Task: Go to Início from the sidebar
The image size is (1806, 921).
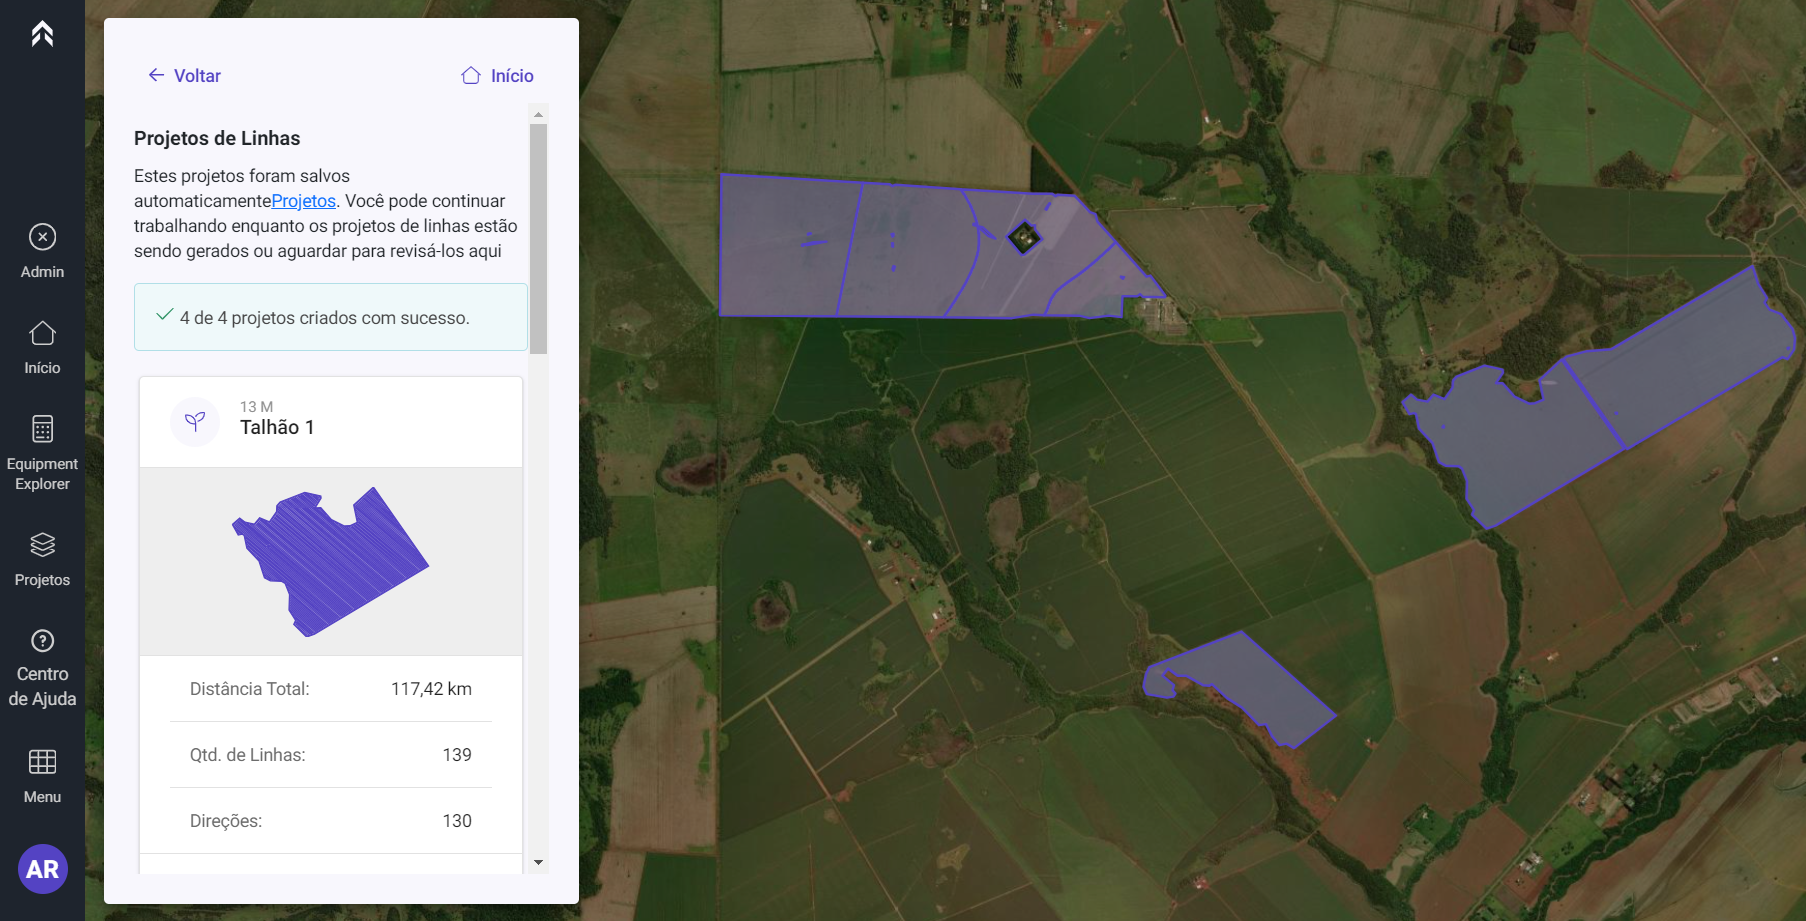Action: [x=42, y=347]
